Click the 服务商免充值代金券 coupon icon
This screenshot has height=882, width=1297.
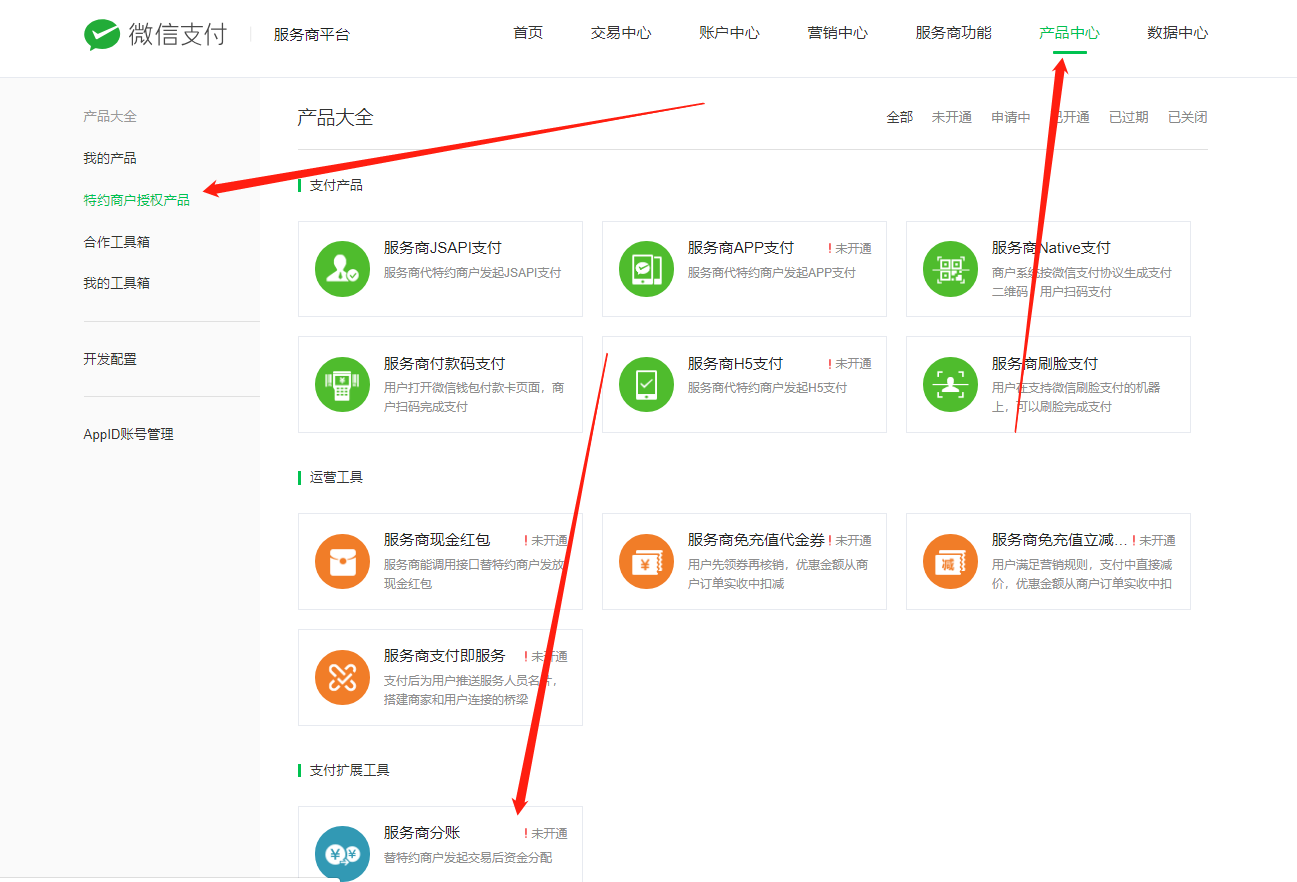click(x=646, y=561)
